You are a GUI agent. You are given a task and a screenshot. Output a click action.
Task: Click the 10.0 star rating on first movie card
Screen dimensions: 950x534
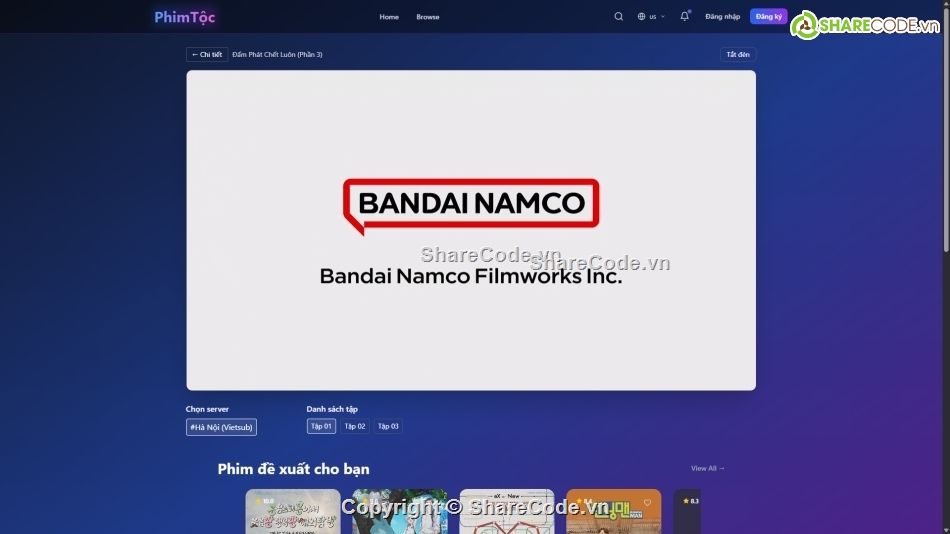265,501
